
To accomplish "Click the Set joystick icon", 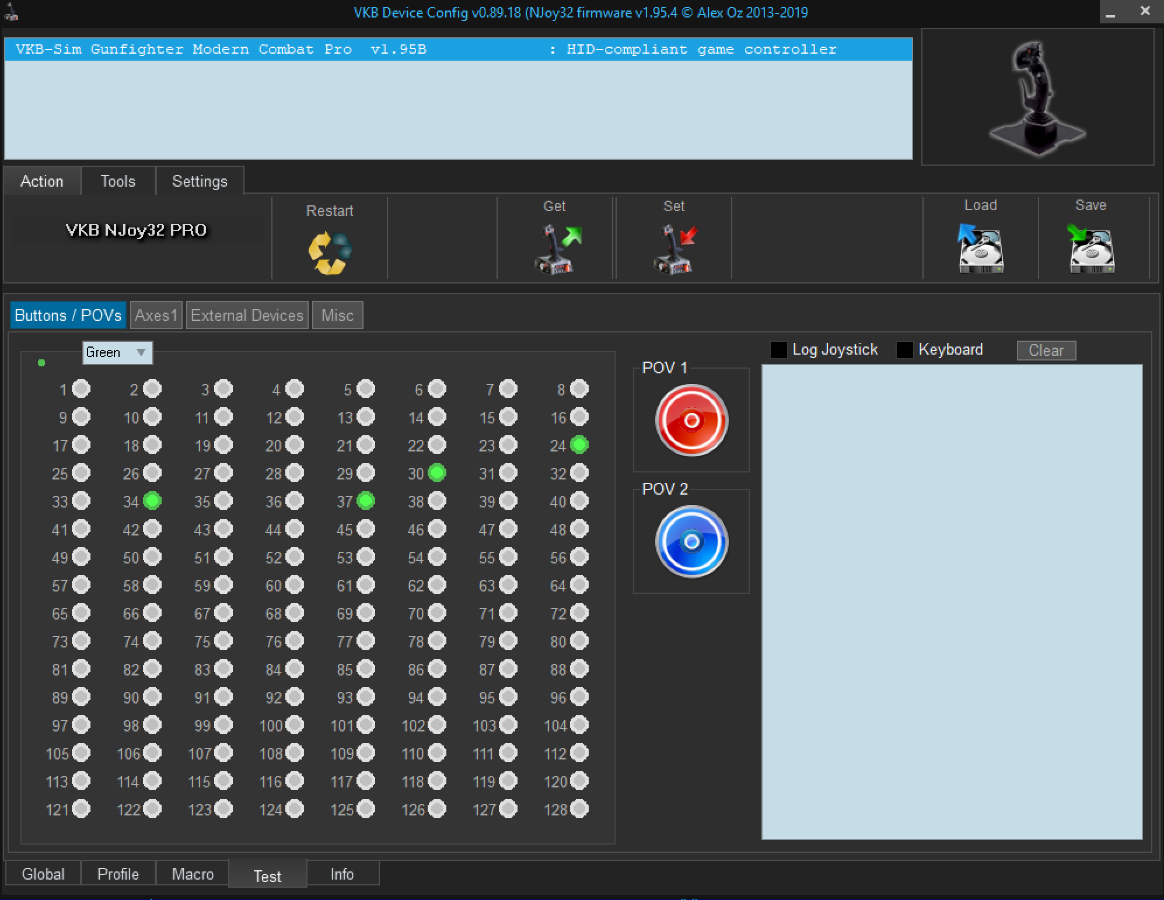I will [675, 249].
